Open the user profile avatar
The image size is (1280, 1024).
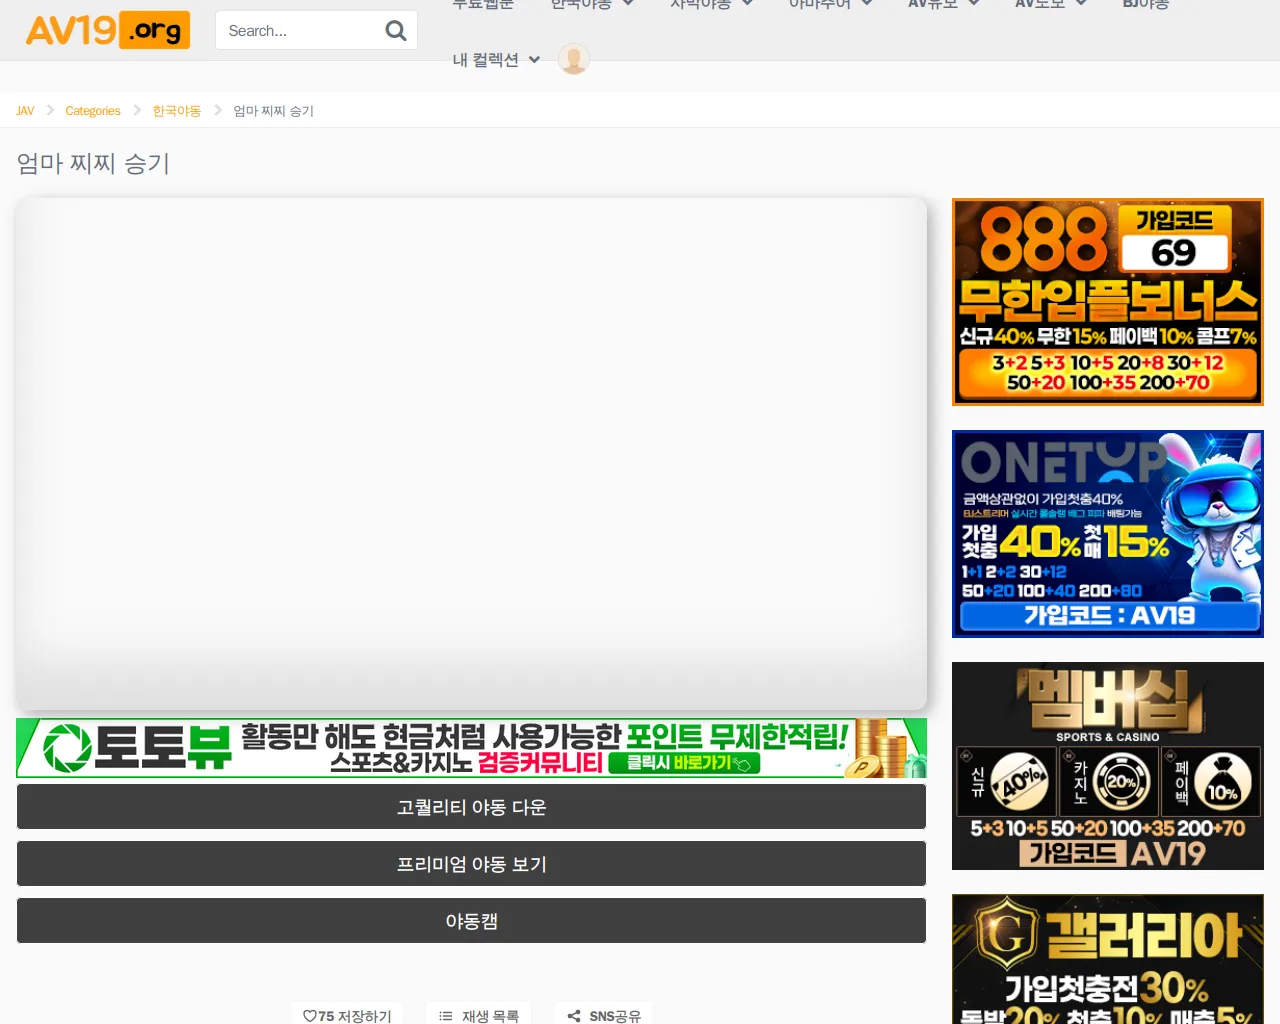(x=573, y=59)
